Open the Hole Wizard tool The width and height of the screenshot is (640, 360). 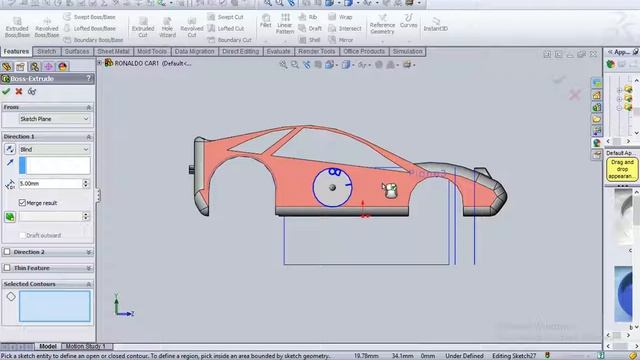(x=167, y=27)
